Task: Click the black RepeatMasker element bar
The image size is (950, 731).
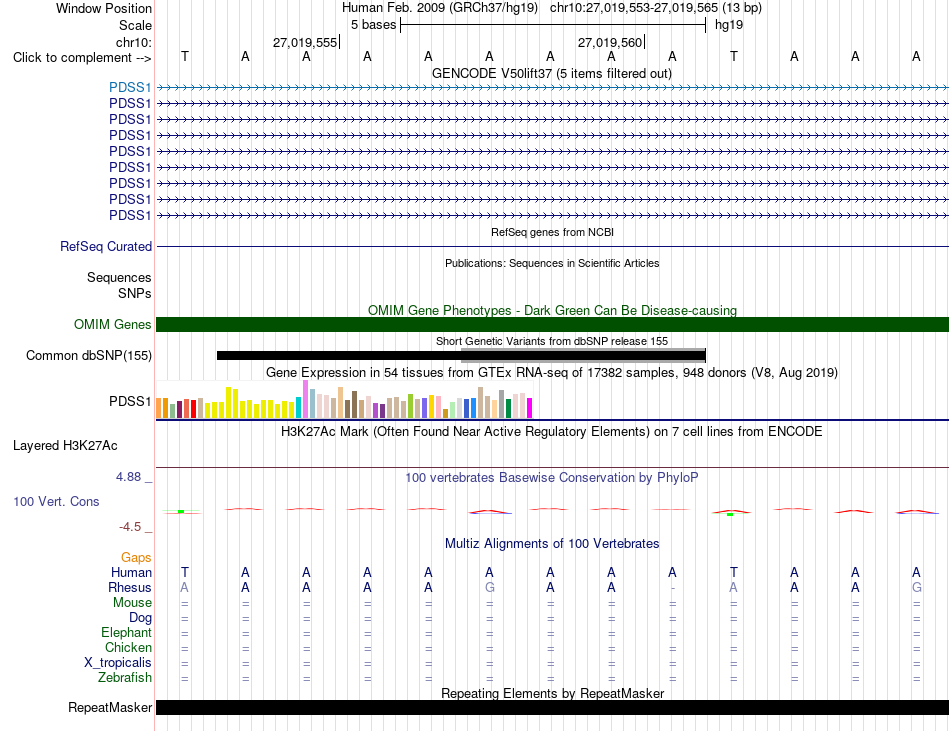Action: 552,707
